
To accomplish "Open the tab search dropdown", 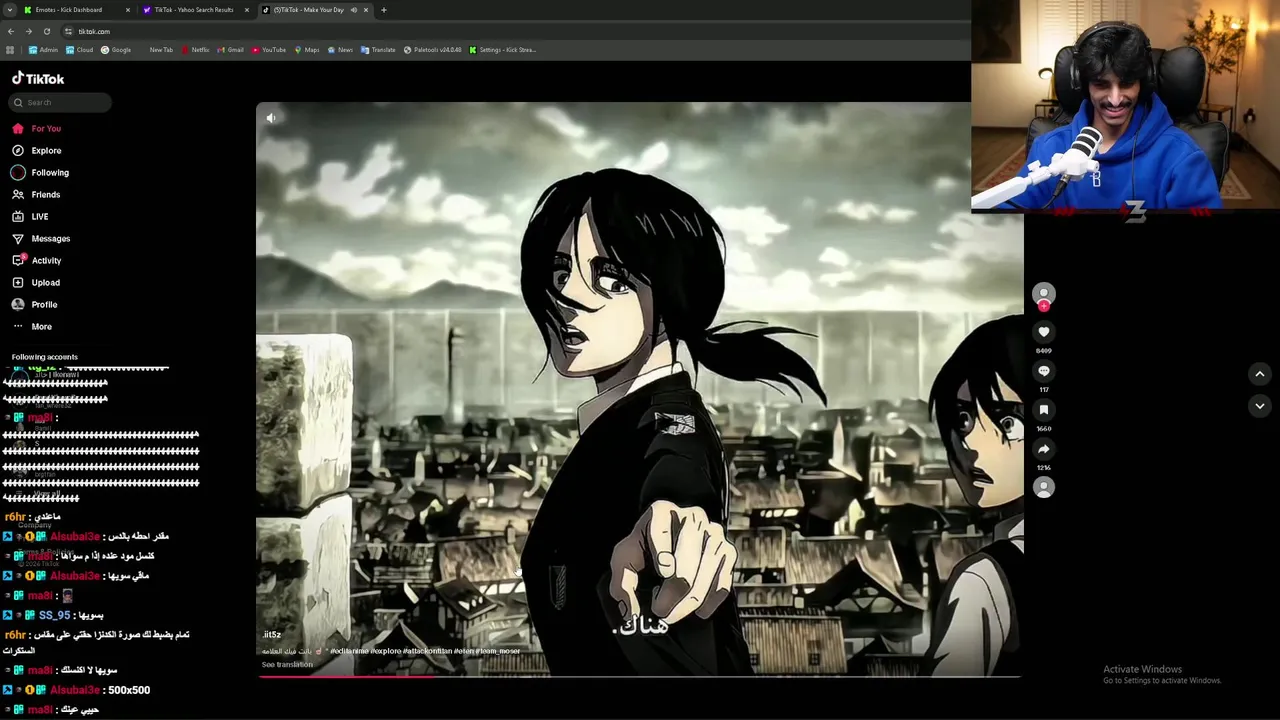I will (10, 10).
